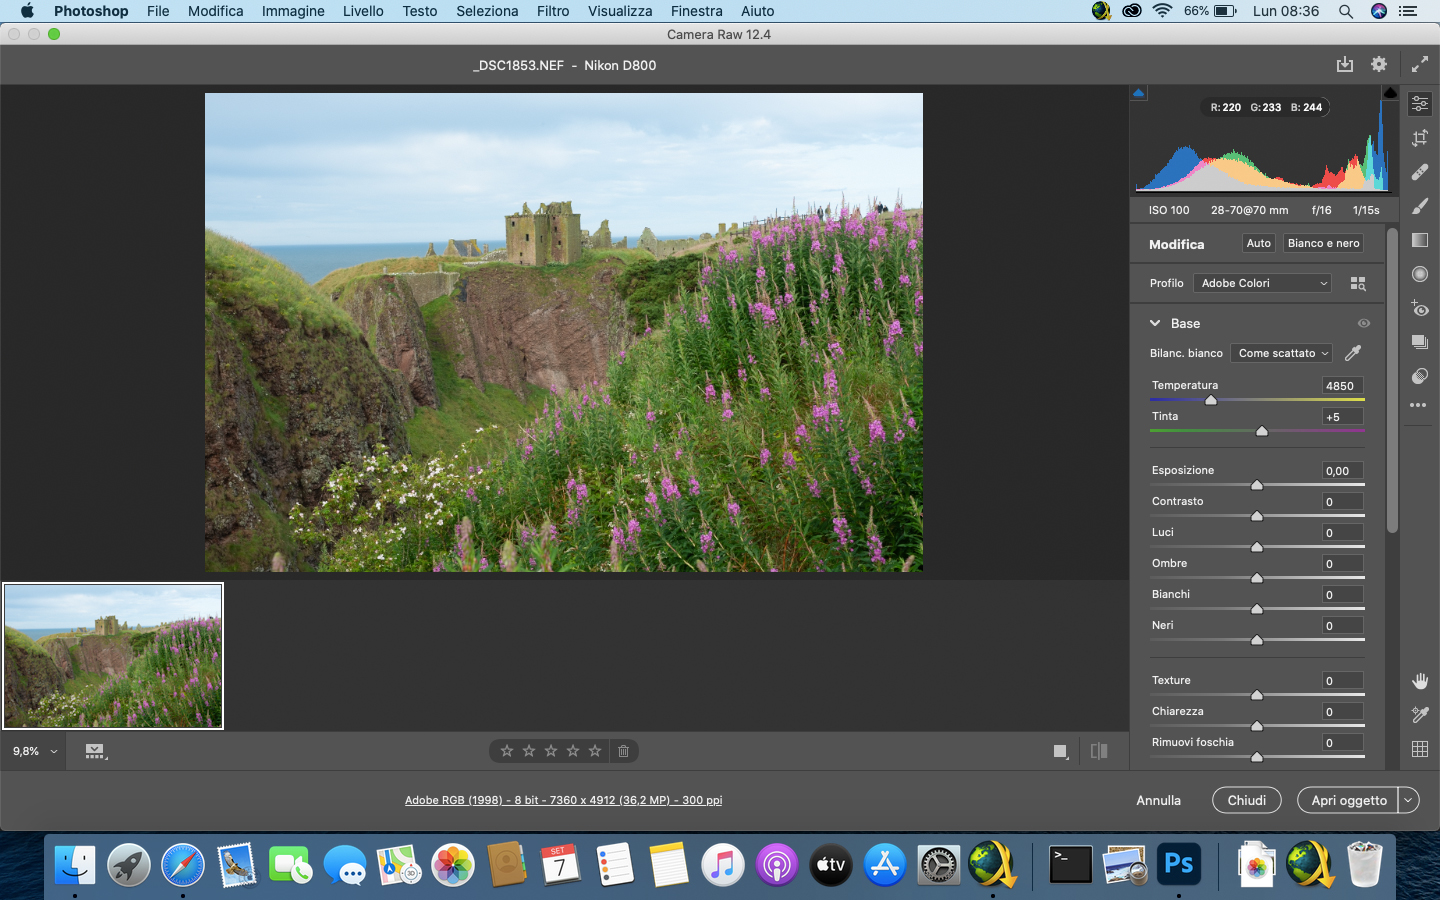Select the Red Eye removal tool
Viewport: 1440px width, 900px height.
click(x=1419, y=308)
